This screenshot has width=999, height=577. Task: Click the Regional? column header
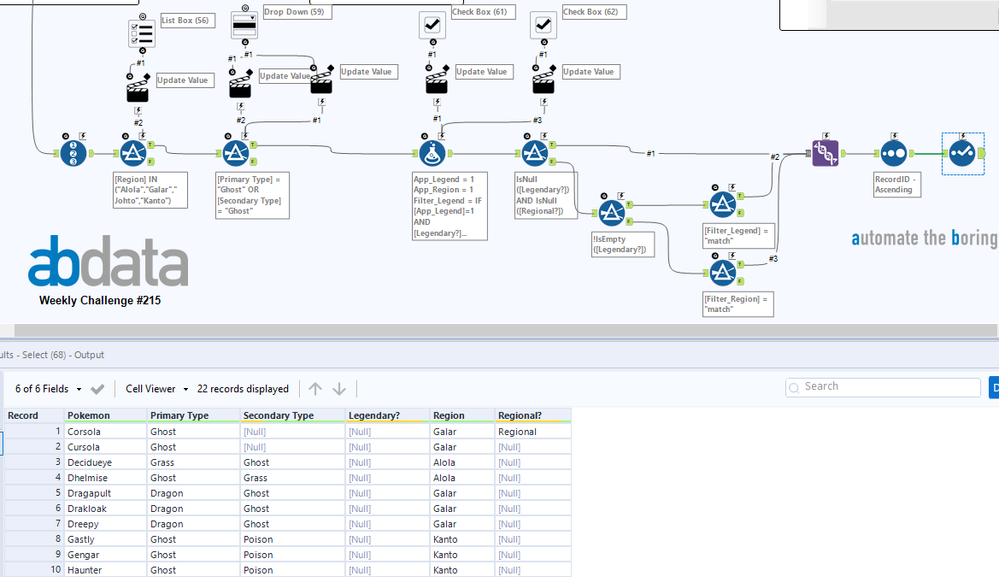coord(533,415)
